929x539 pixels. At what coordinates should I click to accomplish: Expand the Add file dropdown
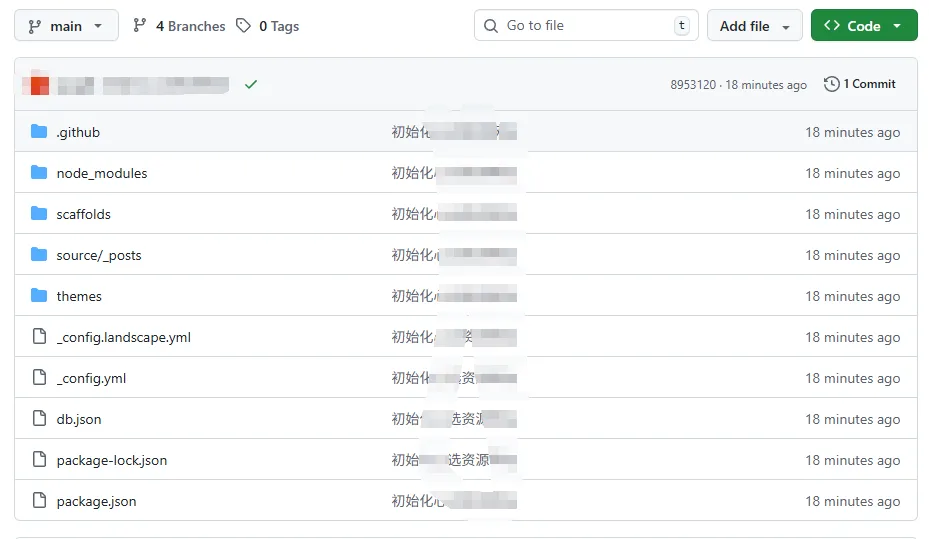coord(754,26)
